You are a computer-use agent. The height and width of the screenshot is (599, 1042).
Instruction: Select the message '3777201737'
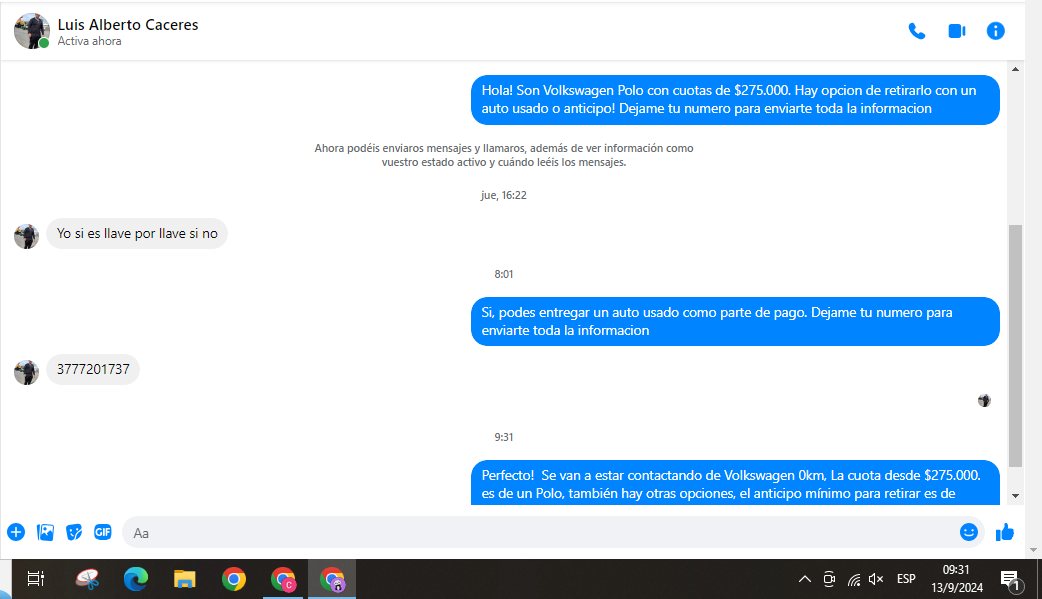click(93, 370)
